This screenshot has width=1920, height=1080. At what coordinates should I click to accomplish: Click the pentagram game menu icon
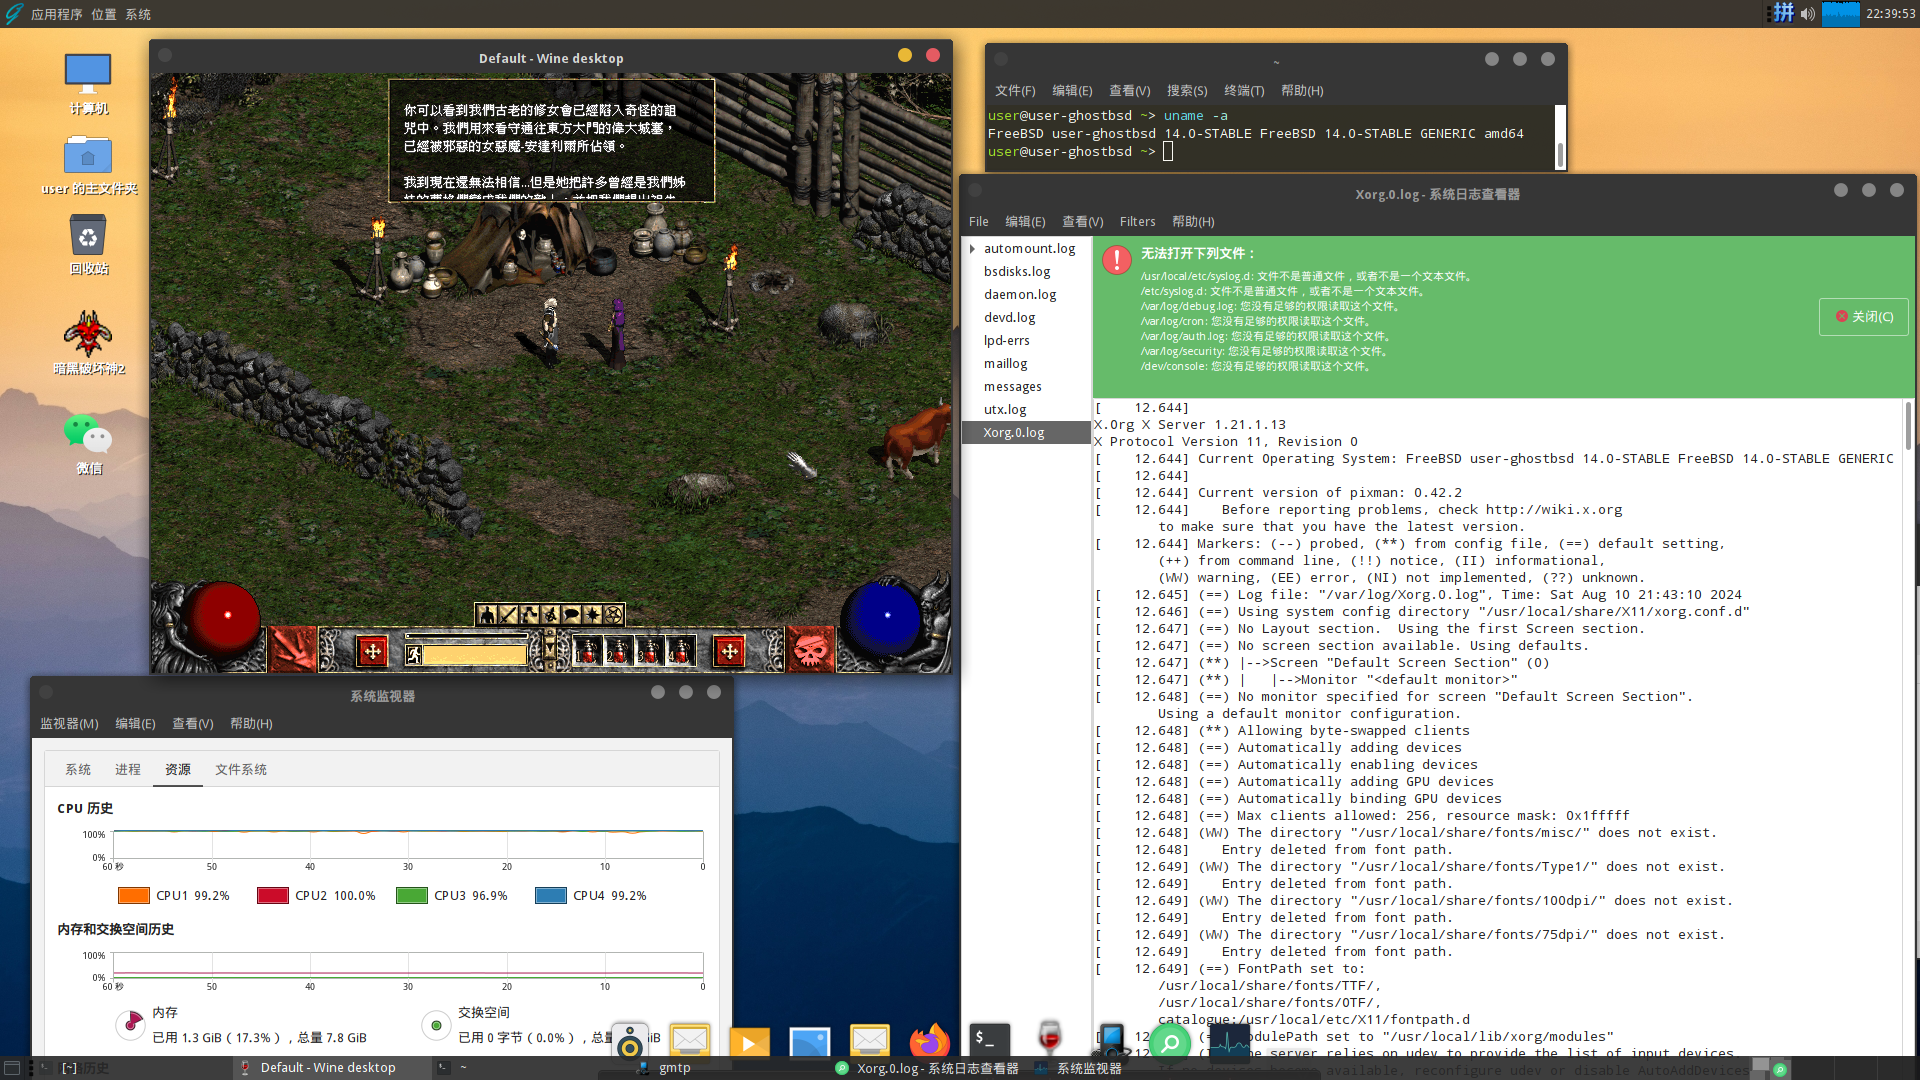click(613, 615)
